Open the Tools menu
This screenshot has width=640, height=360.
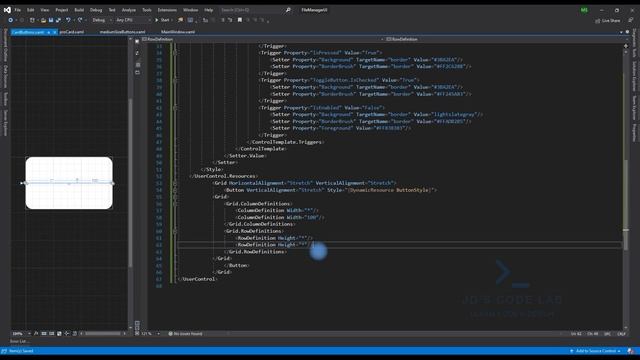tap(147, 10)
